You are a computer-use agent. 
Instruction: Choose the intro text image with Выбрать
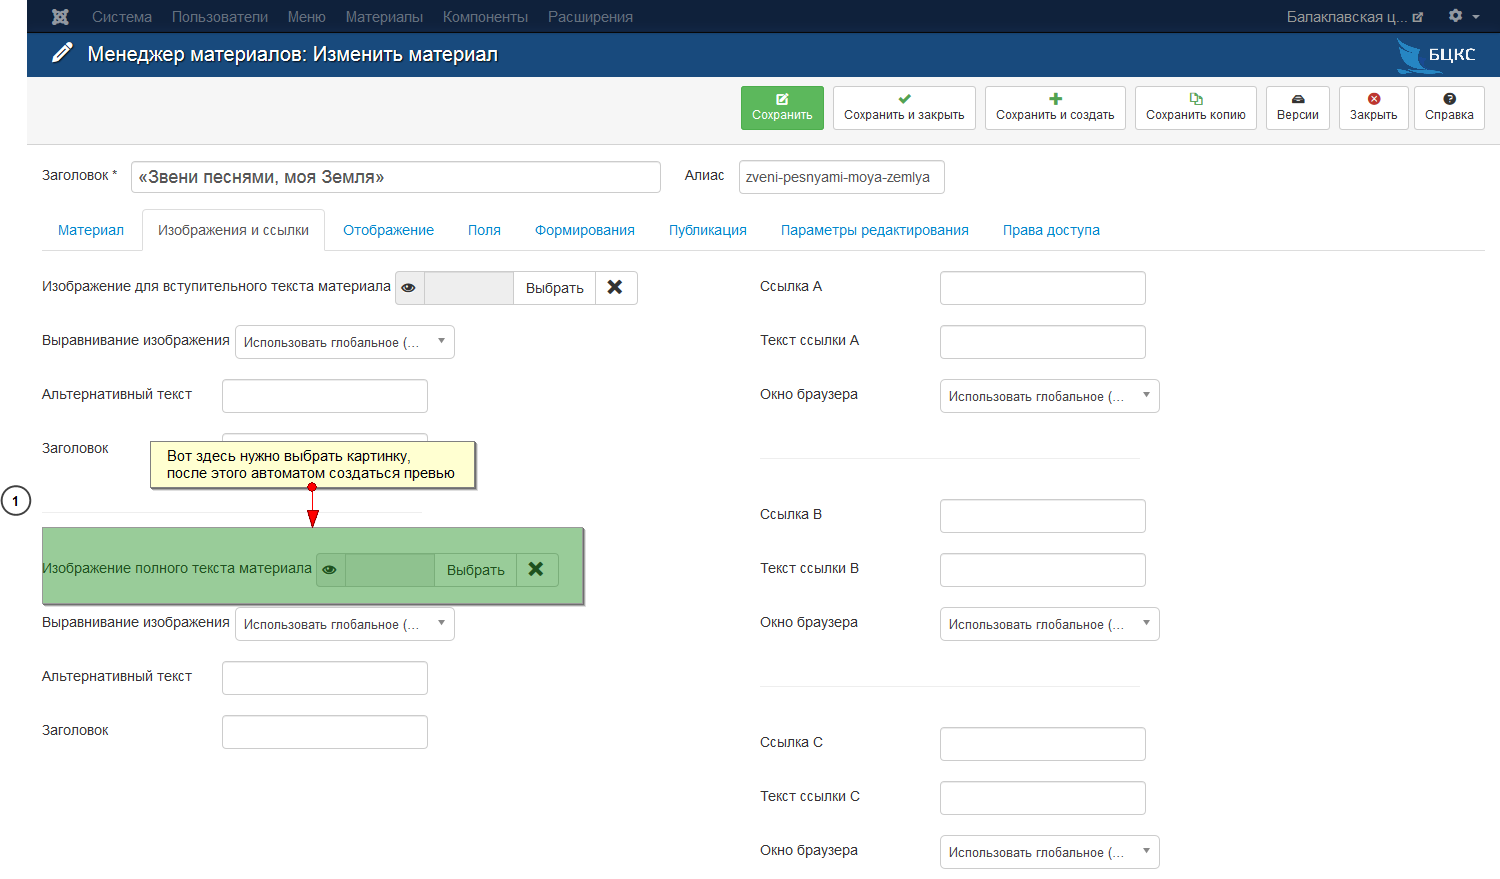tap(555, 288)
